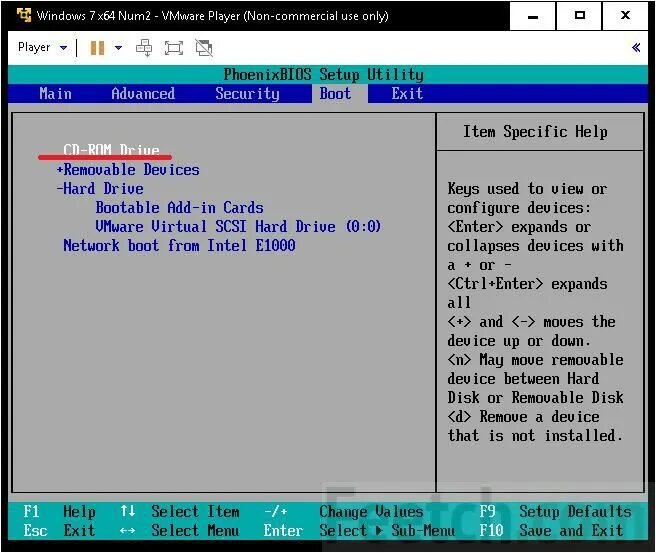Select Network boot from Intel E1000
The width and height of the screenshot is (656, 553).
click(x=179, y=245)
